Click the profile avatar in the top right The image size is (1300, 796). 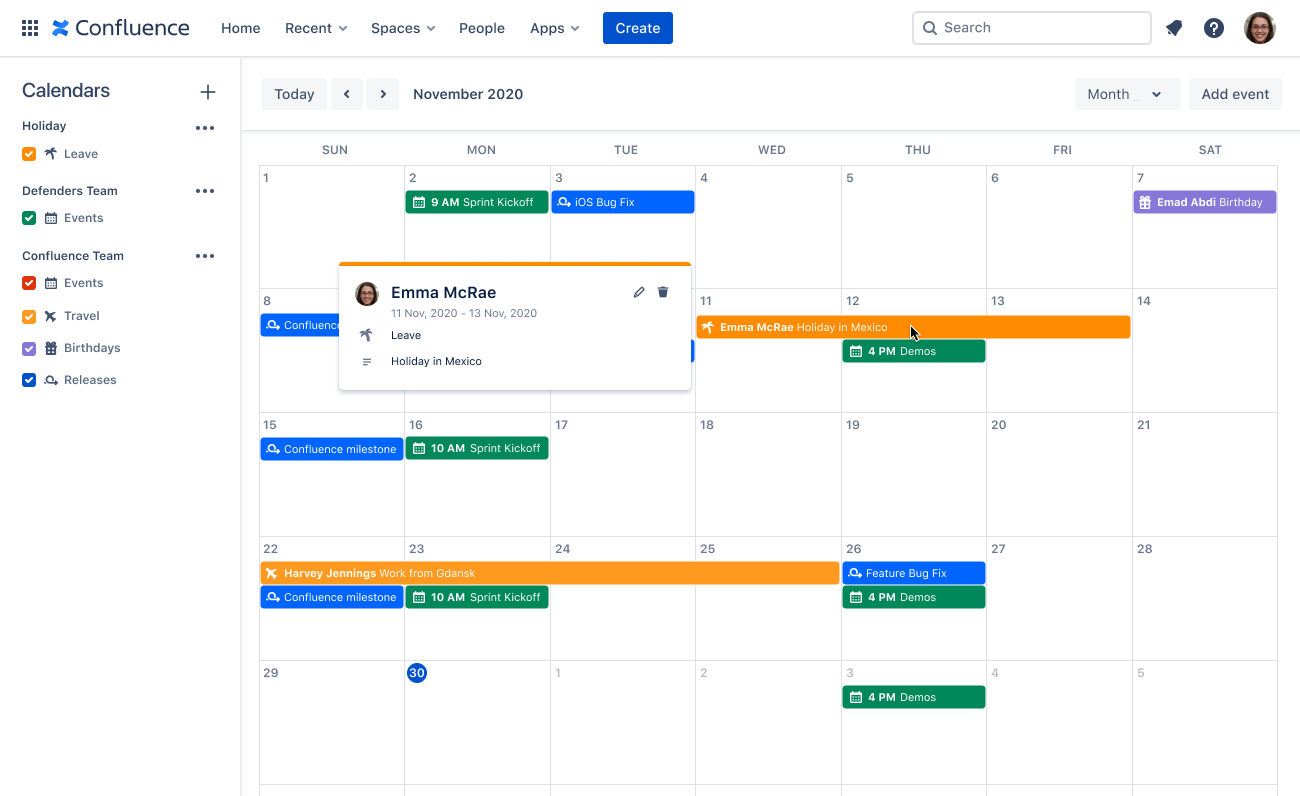[x=1259, y=27]
